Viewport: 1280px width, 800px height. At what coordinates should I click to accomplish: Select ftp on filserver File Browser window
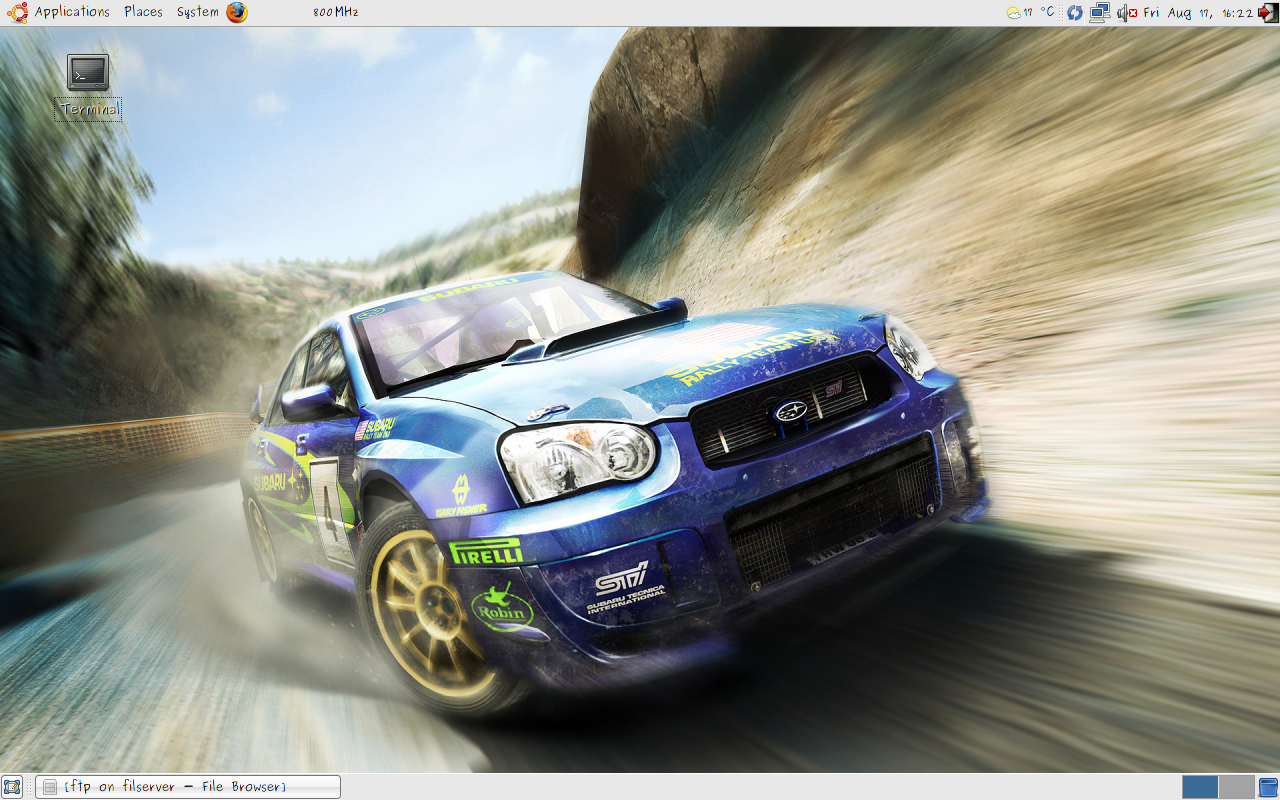(188, 787)
